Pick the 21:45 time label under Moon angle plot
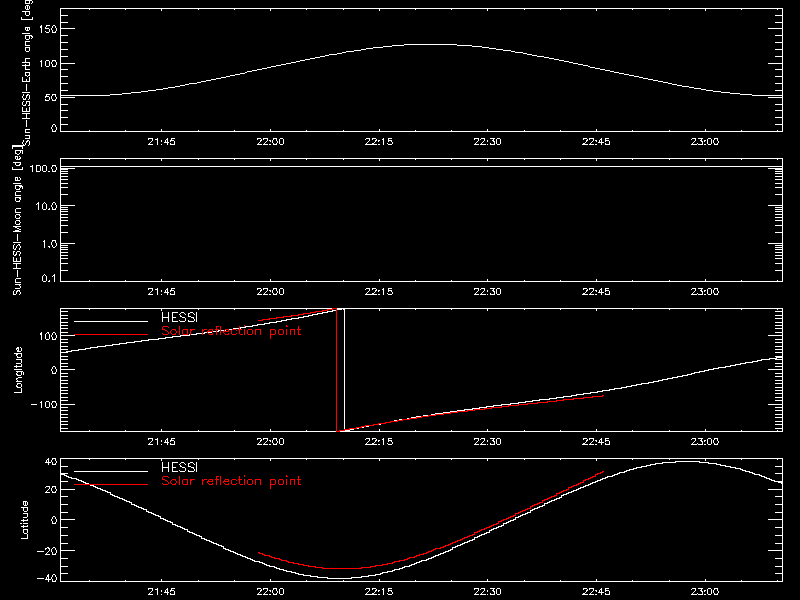Viewport: 800px width, 600px height. [x=161, y=292]
